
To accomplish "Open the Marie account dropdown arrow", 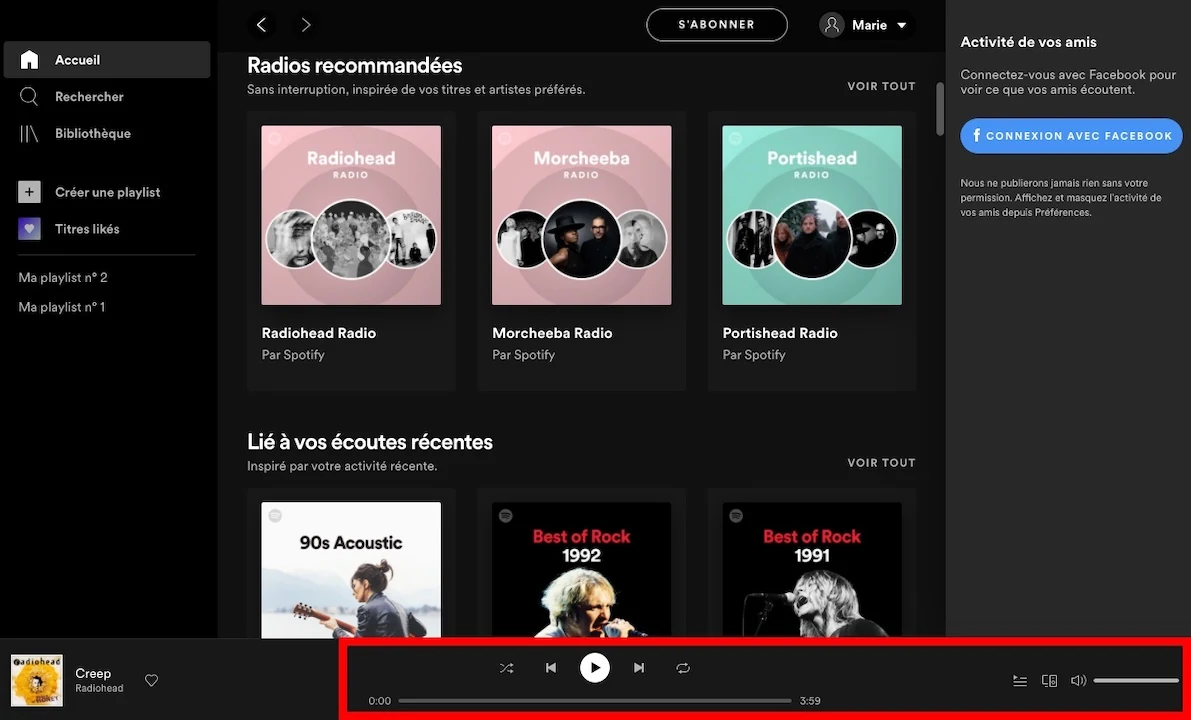I will [902, 26].
